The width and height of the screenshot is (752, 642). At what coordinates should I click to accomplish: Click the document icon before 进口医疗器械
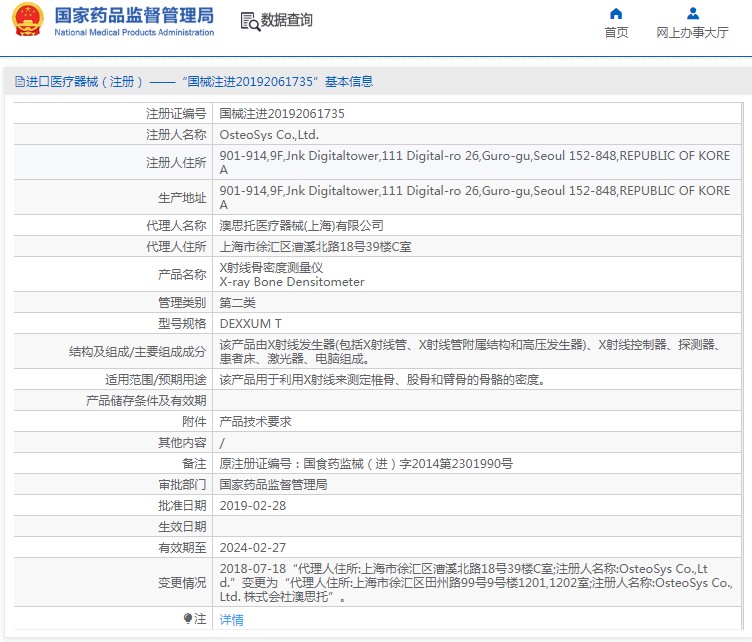20,82
